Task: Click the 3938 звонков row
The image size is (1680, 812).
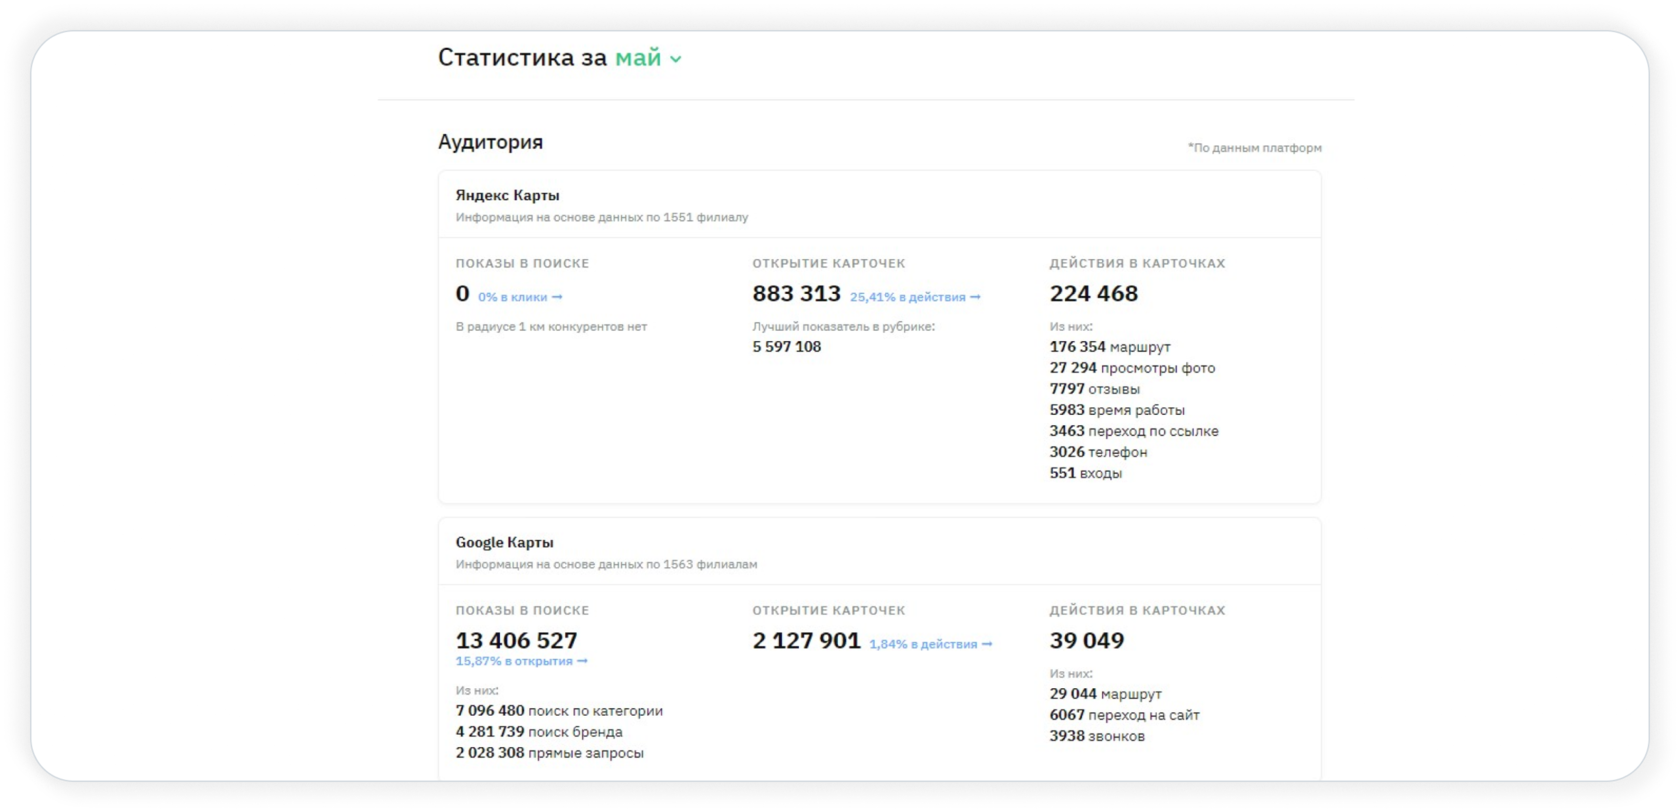Action: (x=1097, y=736)
